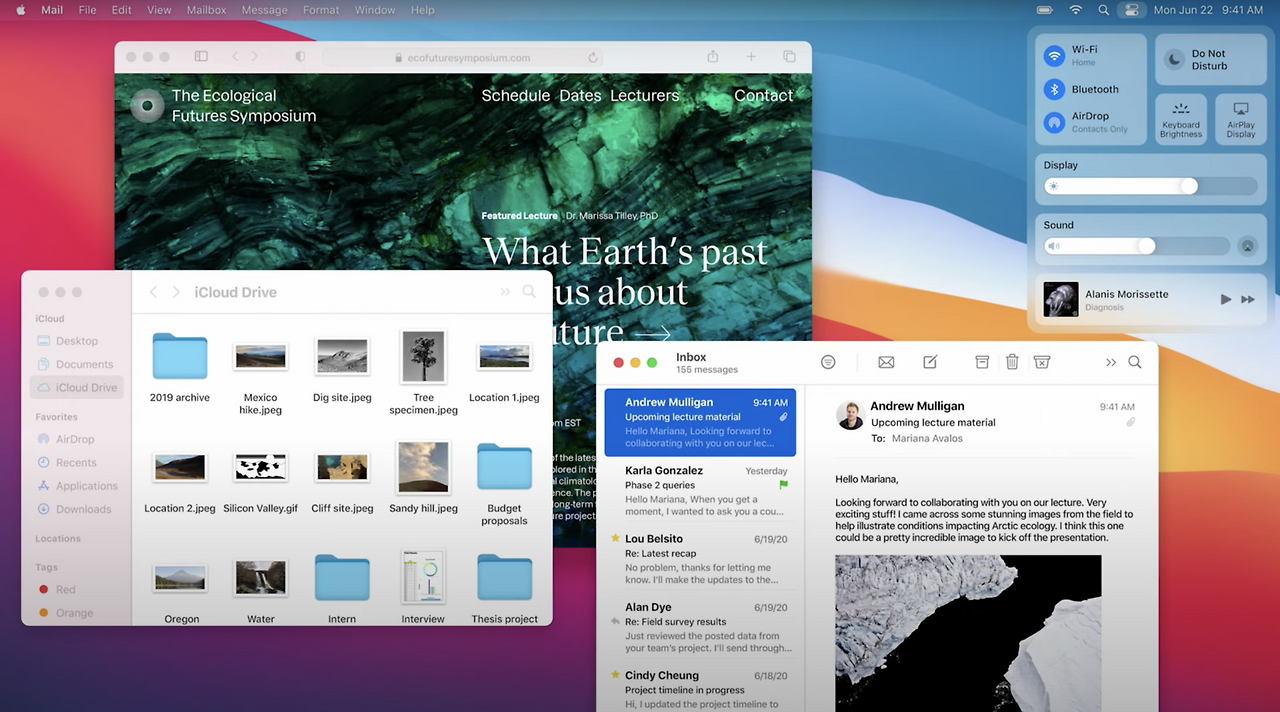The image size is (1280, 712).
Task: Adjust the Sound volume slider
Action: click(x=1136, y=246)
